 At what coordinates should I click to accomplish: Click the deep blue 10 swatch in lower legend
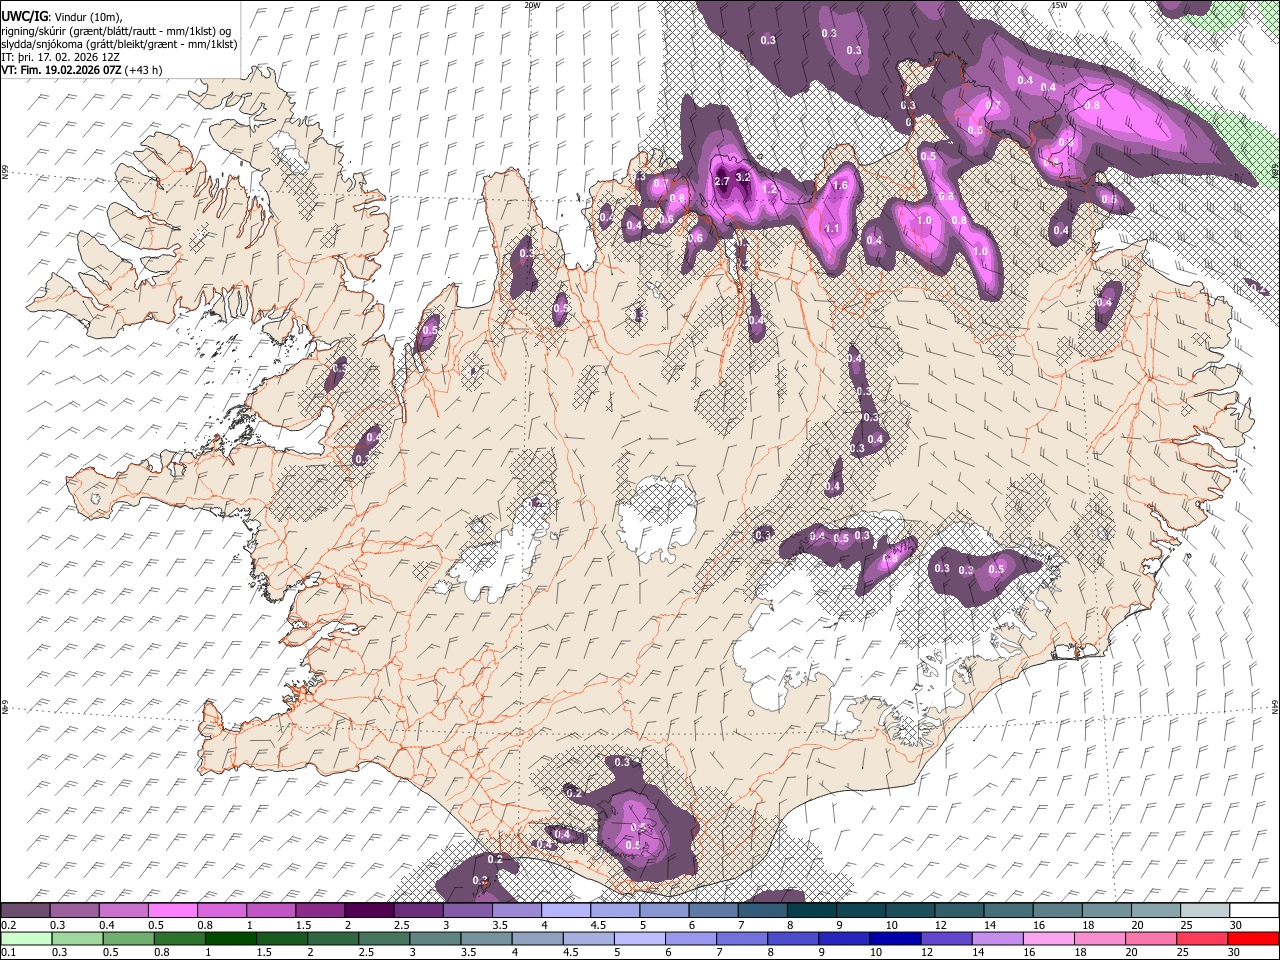[x=895, y=938]
